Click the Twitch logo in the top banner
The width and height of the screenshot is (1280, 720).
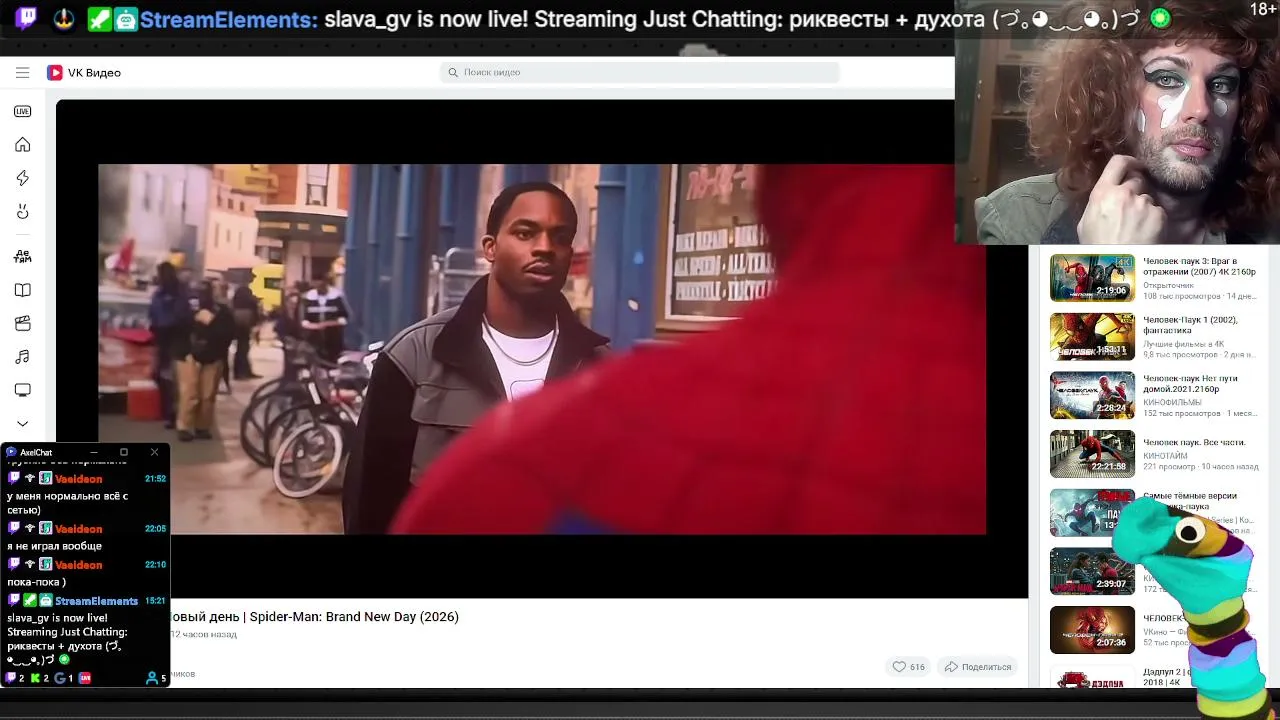pos(27,18)
